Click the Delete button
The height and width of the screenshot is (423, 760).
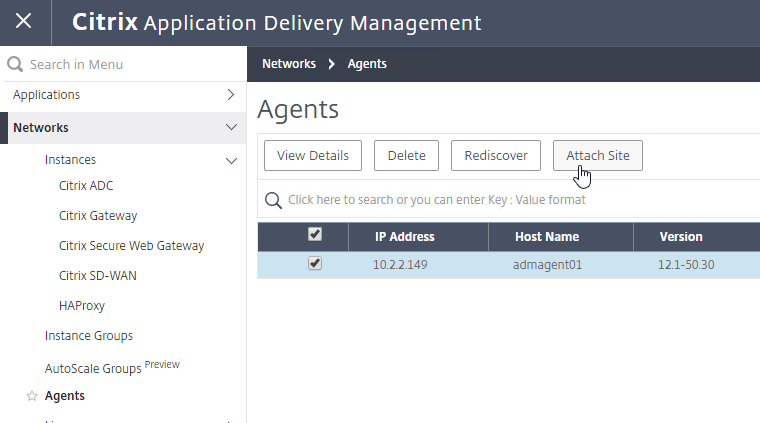pyautogui.click(x=406, y=156)
